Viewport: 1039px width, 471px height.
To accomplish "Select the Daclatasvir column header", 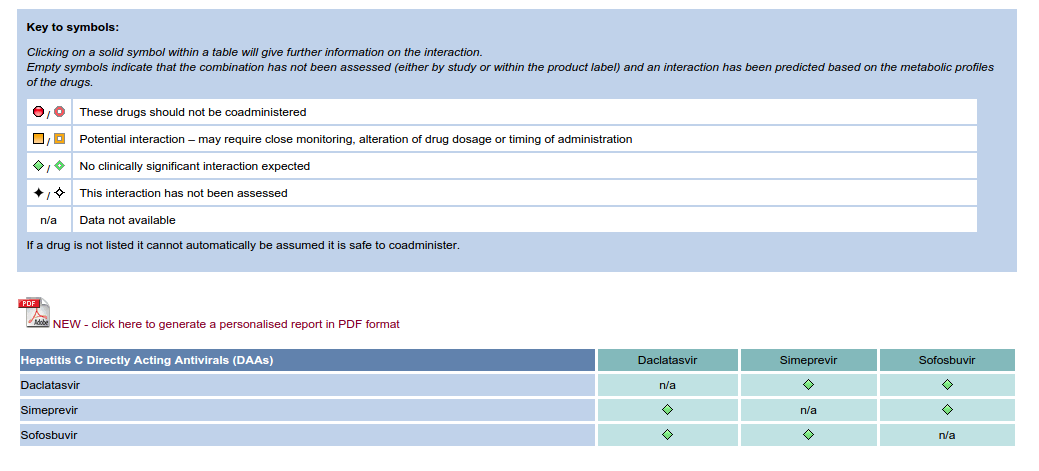I will pyautogui.click(x=667, y=360).
